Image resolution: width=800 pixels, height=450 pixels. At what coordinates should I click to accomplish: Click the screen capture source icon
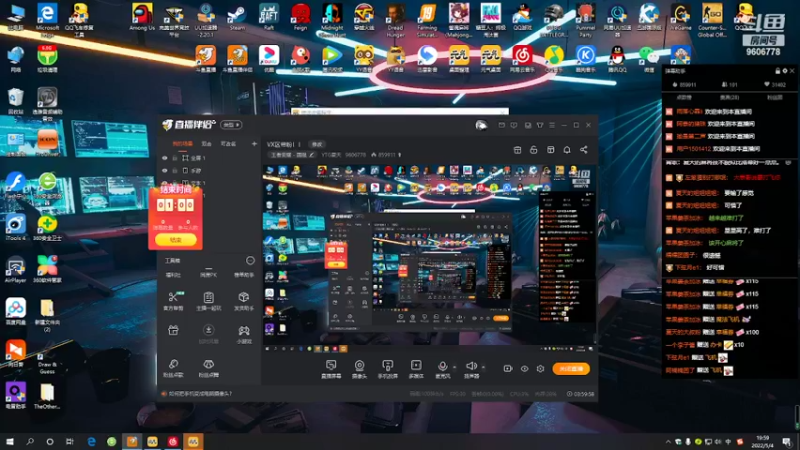331,368
